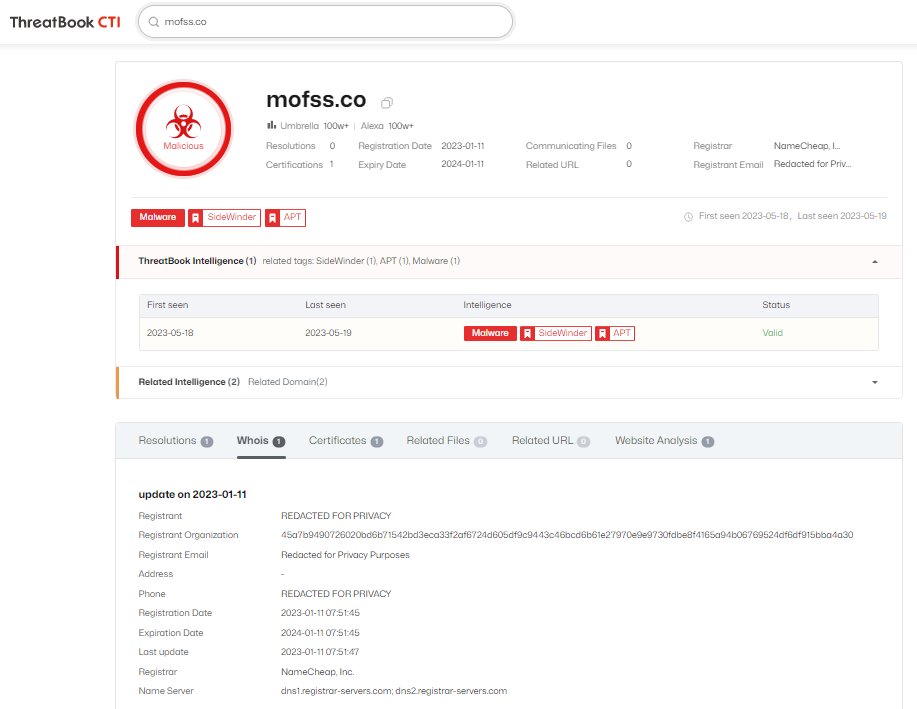
Task: Open the SideWinder tag under the domain header
Action: pos(225,217)
